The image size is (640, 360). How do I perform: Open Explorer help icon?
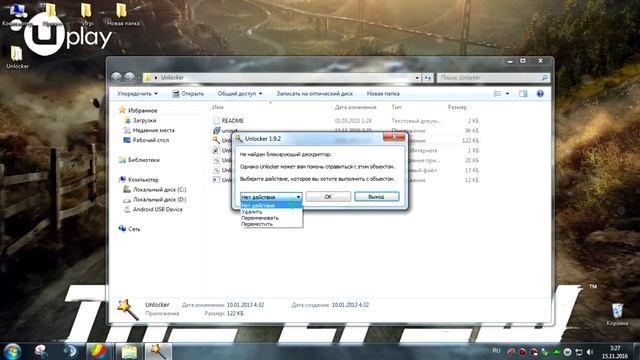(x=540, y=94)
